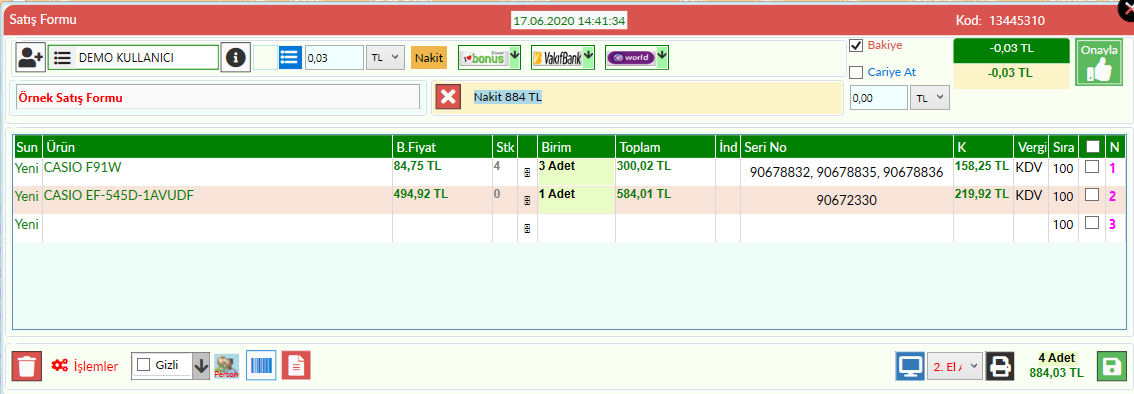Open the 2. El printer selection dropdown
1134x394 pixels.
point(955,367)
